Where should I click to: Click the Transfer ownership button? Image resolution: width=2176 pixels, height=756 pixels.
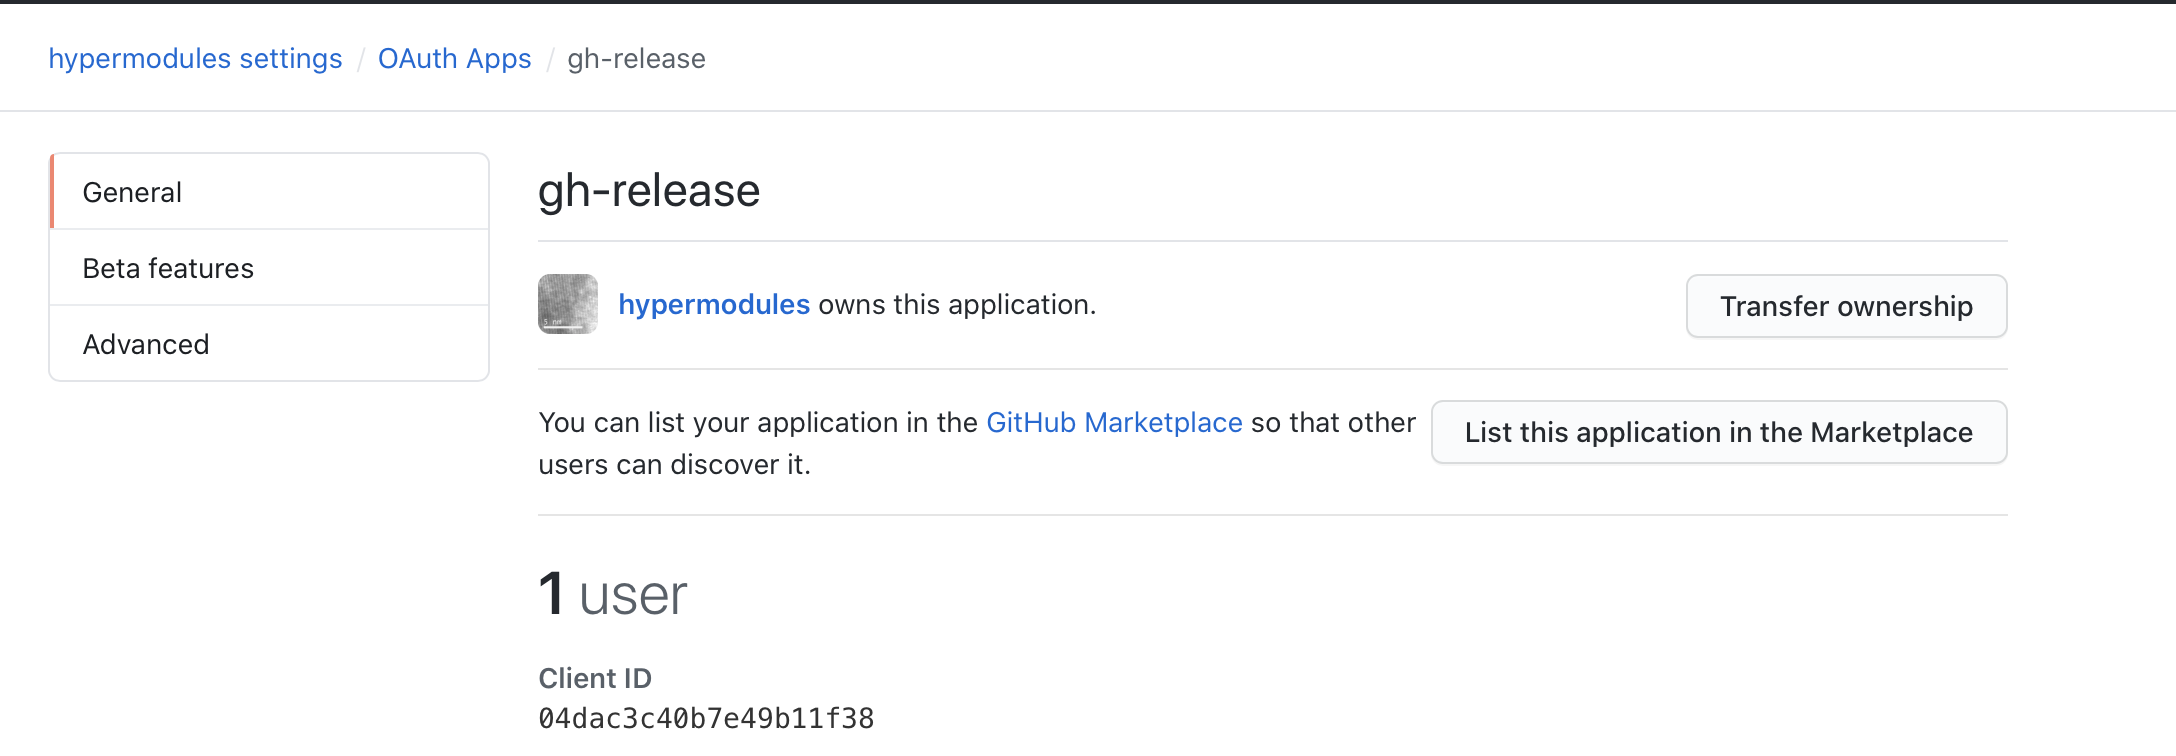click(1846, 306)
